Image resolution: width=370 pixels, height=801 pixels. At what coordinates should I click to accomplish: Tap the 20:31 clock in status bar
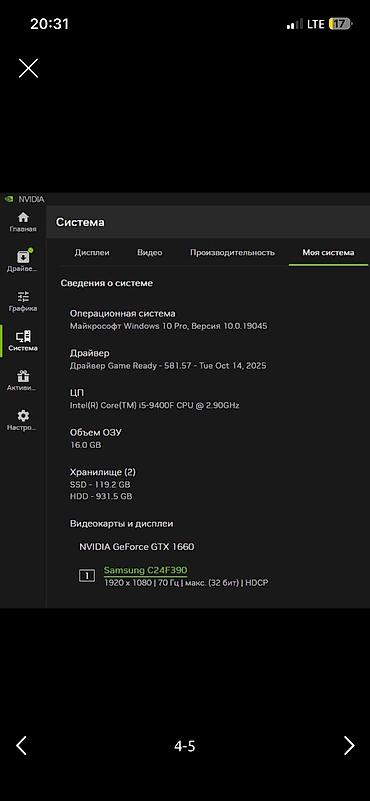point(49,24)
